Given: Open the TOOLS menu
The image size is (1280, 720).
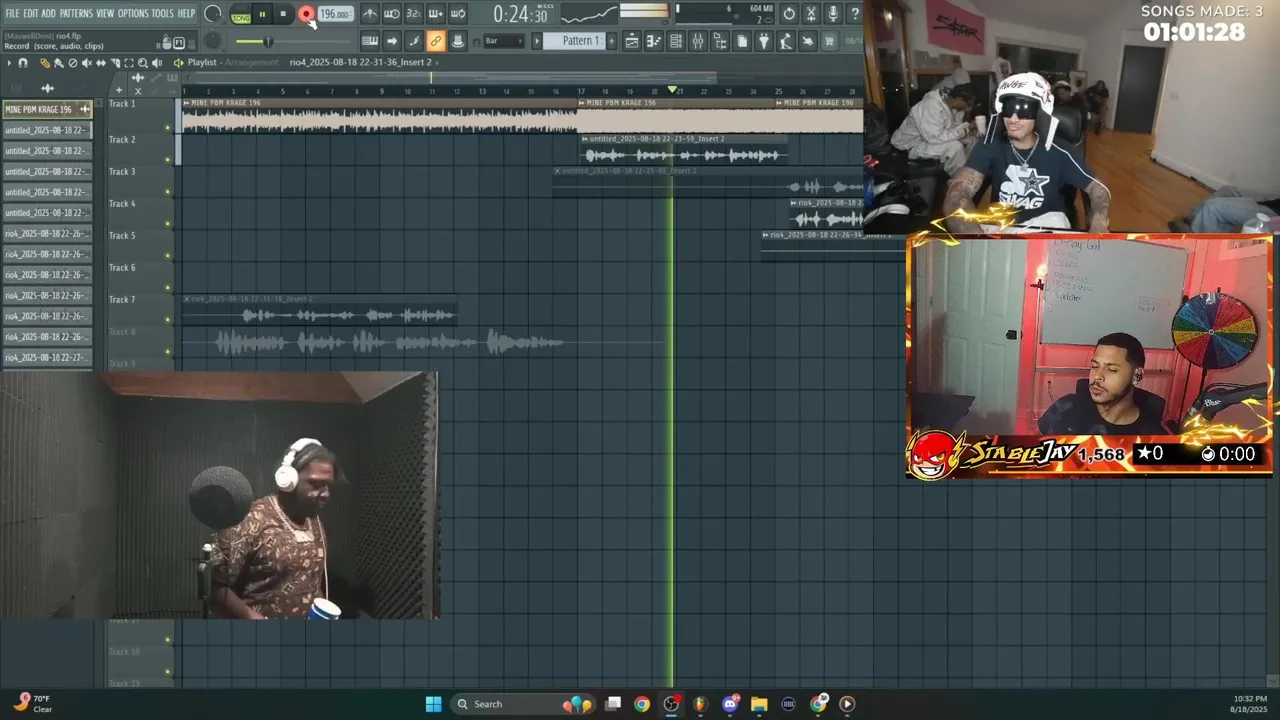Looking at the screenshot, I should (x=163, y=13).
